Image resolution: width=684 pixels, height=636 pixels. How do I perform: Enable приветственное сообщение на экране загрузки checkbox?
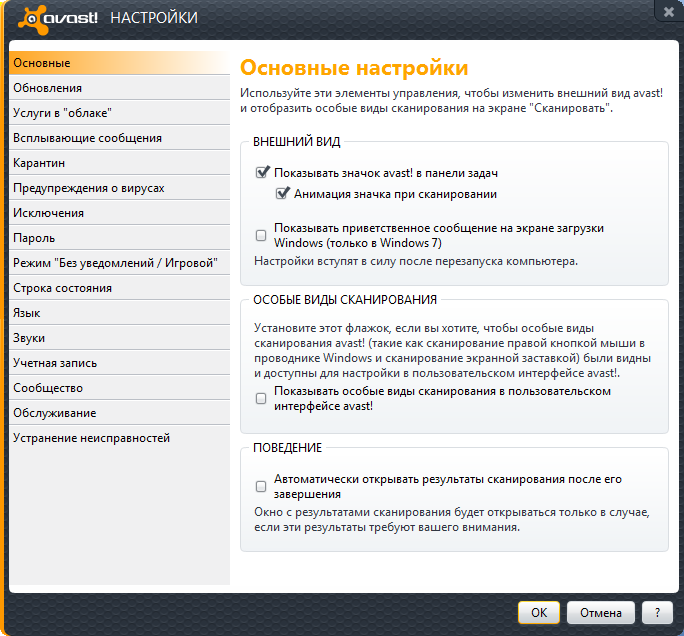point(261,236)
